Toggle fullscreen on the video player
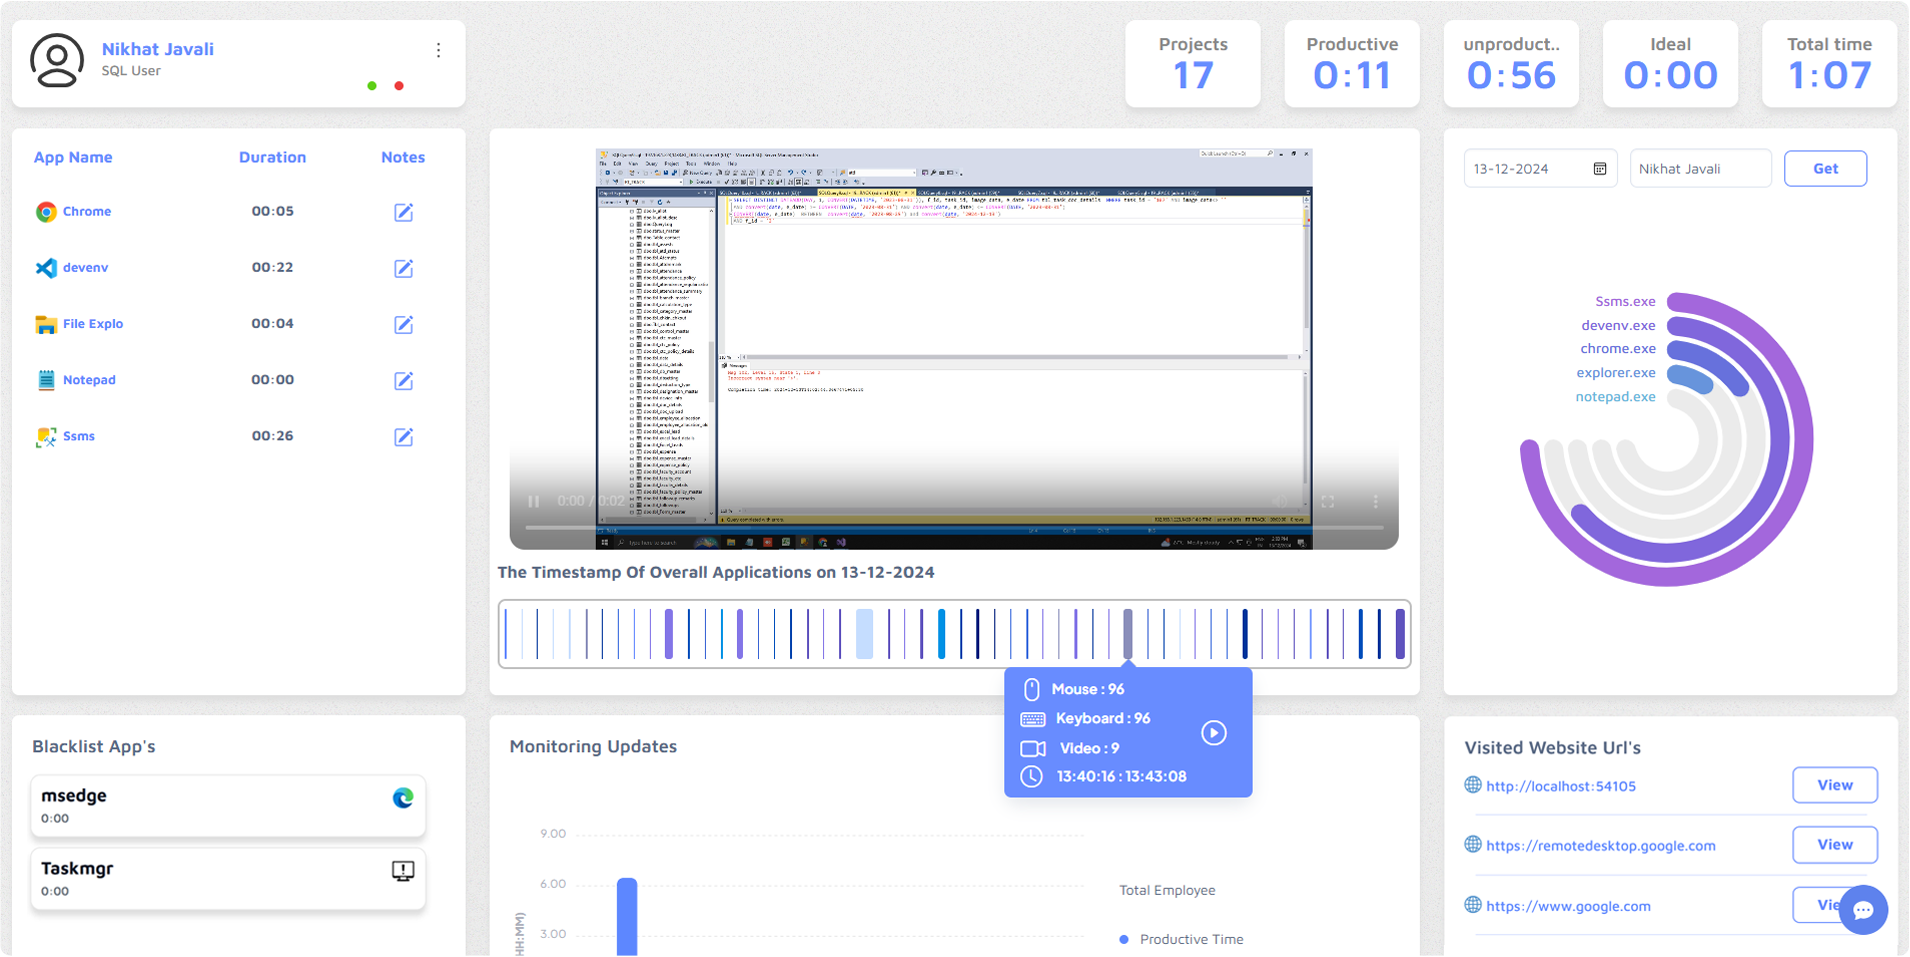The width and height of the screenshot is (1910, 957). pos(1327,501)
